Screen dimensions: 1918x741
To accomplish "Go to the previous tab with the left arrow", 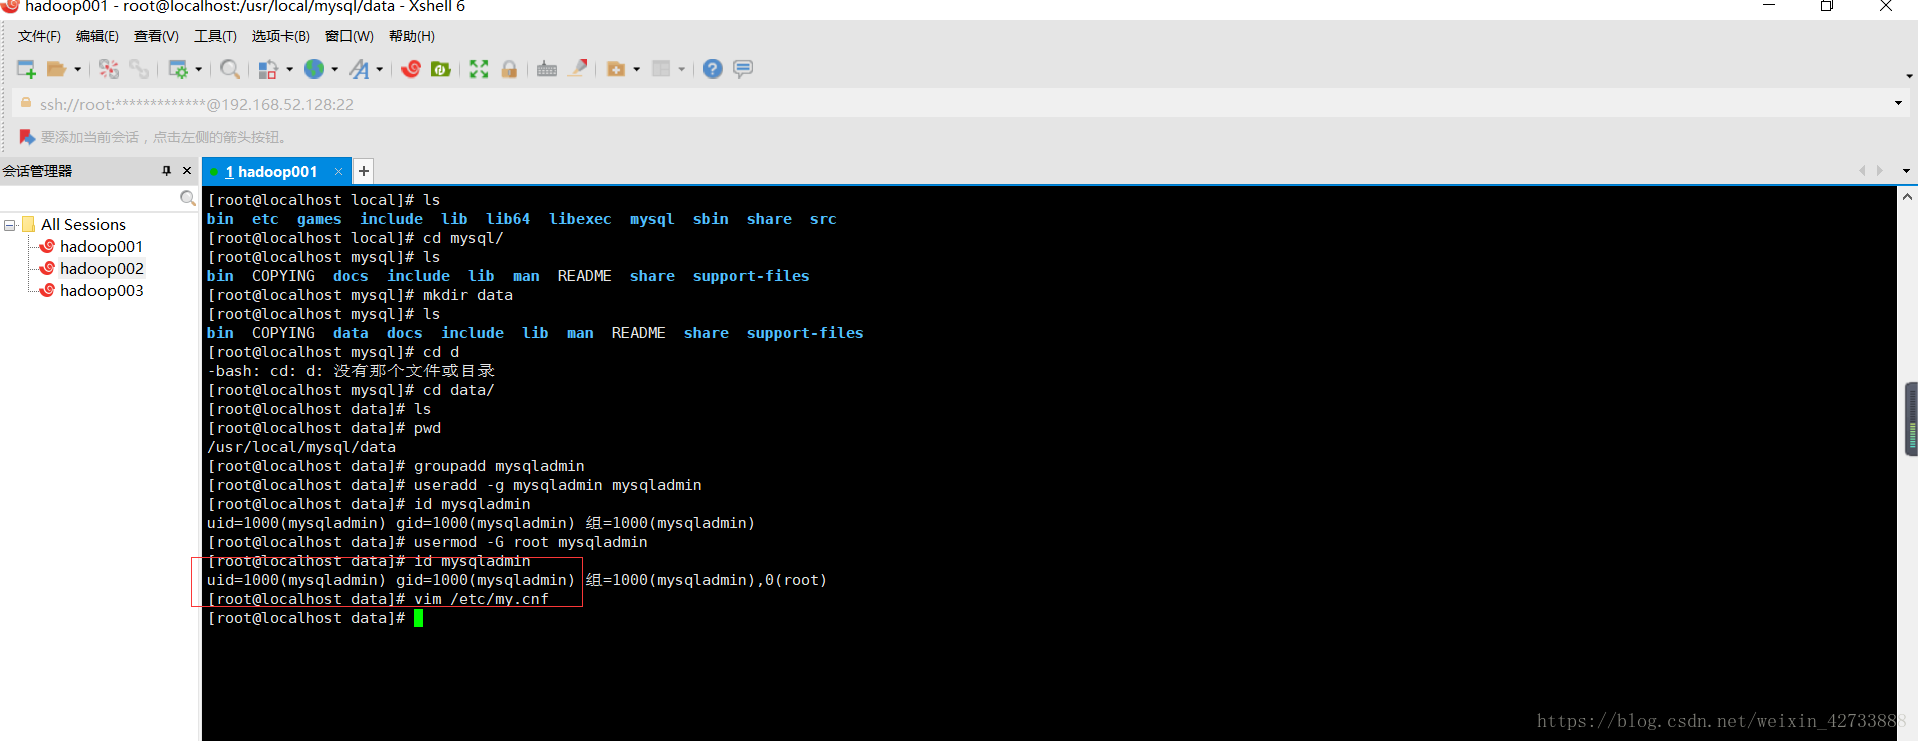I will coord(1862,171).
